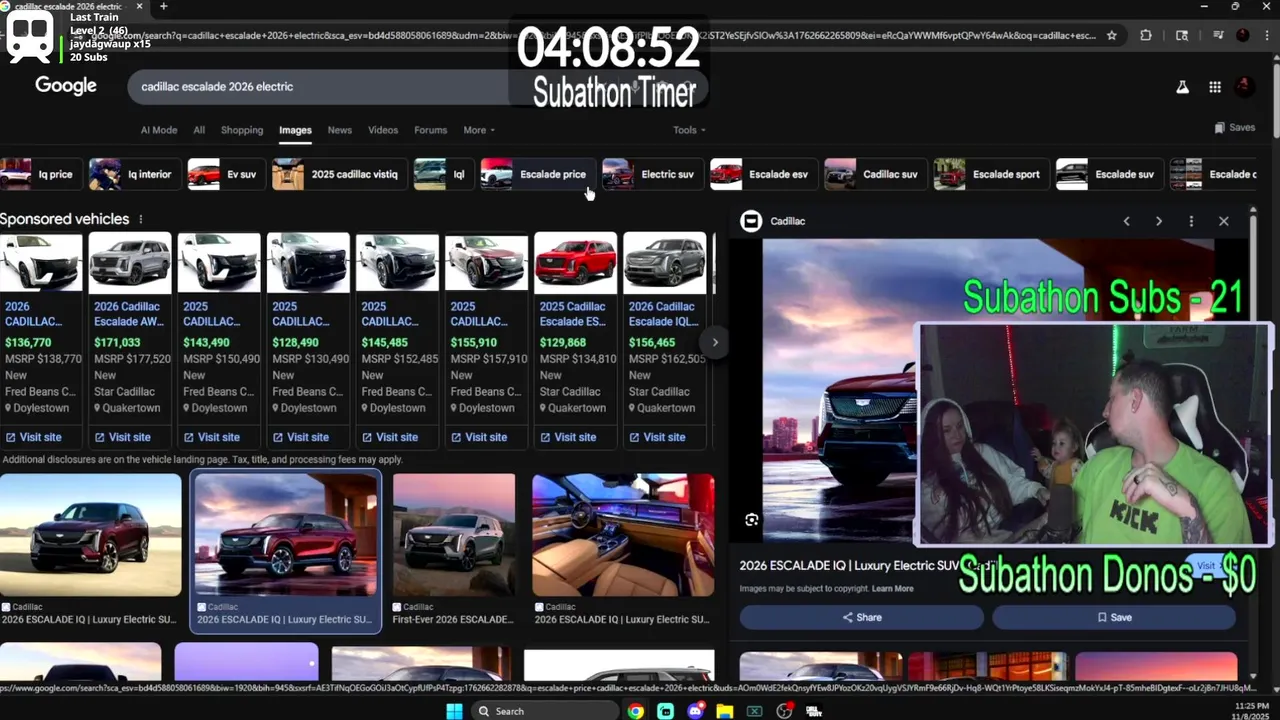1280x720 pixels.
Task: Filter by Cadillac suv chip
Action: [874, 174]
